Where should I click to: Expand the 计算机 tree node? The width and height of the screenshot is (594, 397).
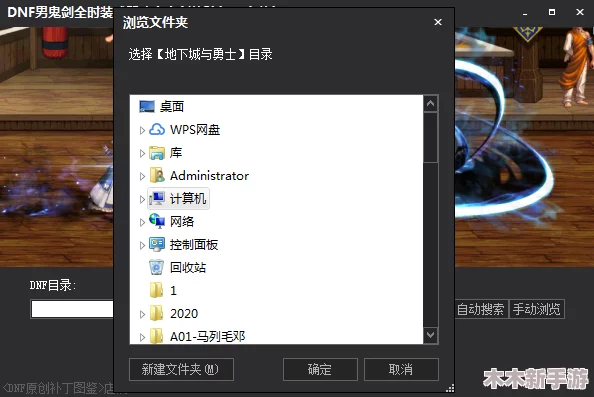[142, 199]
